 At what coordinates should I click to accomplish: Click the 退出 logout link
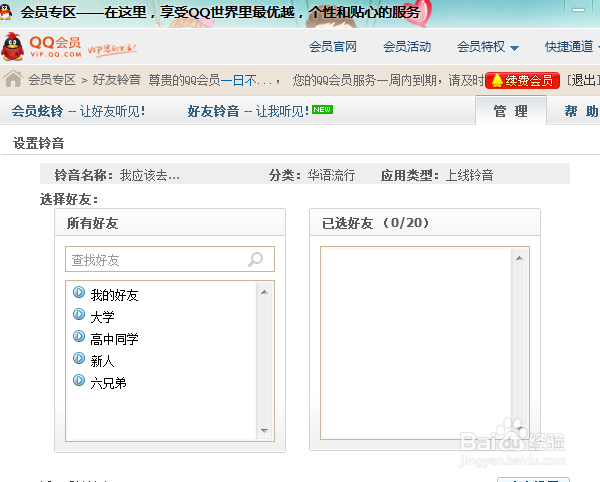pos(583,80)
